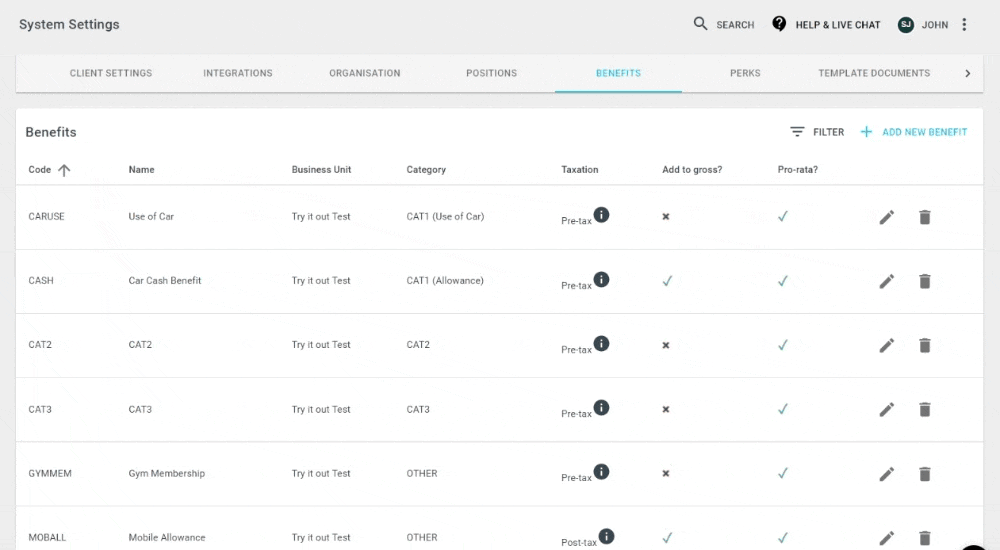1000x550 pixels.
Task: Edit the Use of Car benefit
Action: [x=886, y=217]
